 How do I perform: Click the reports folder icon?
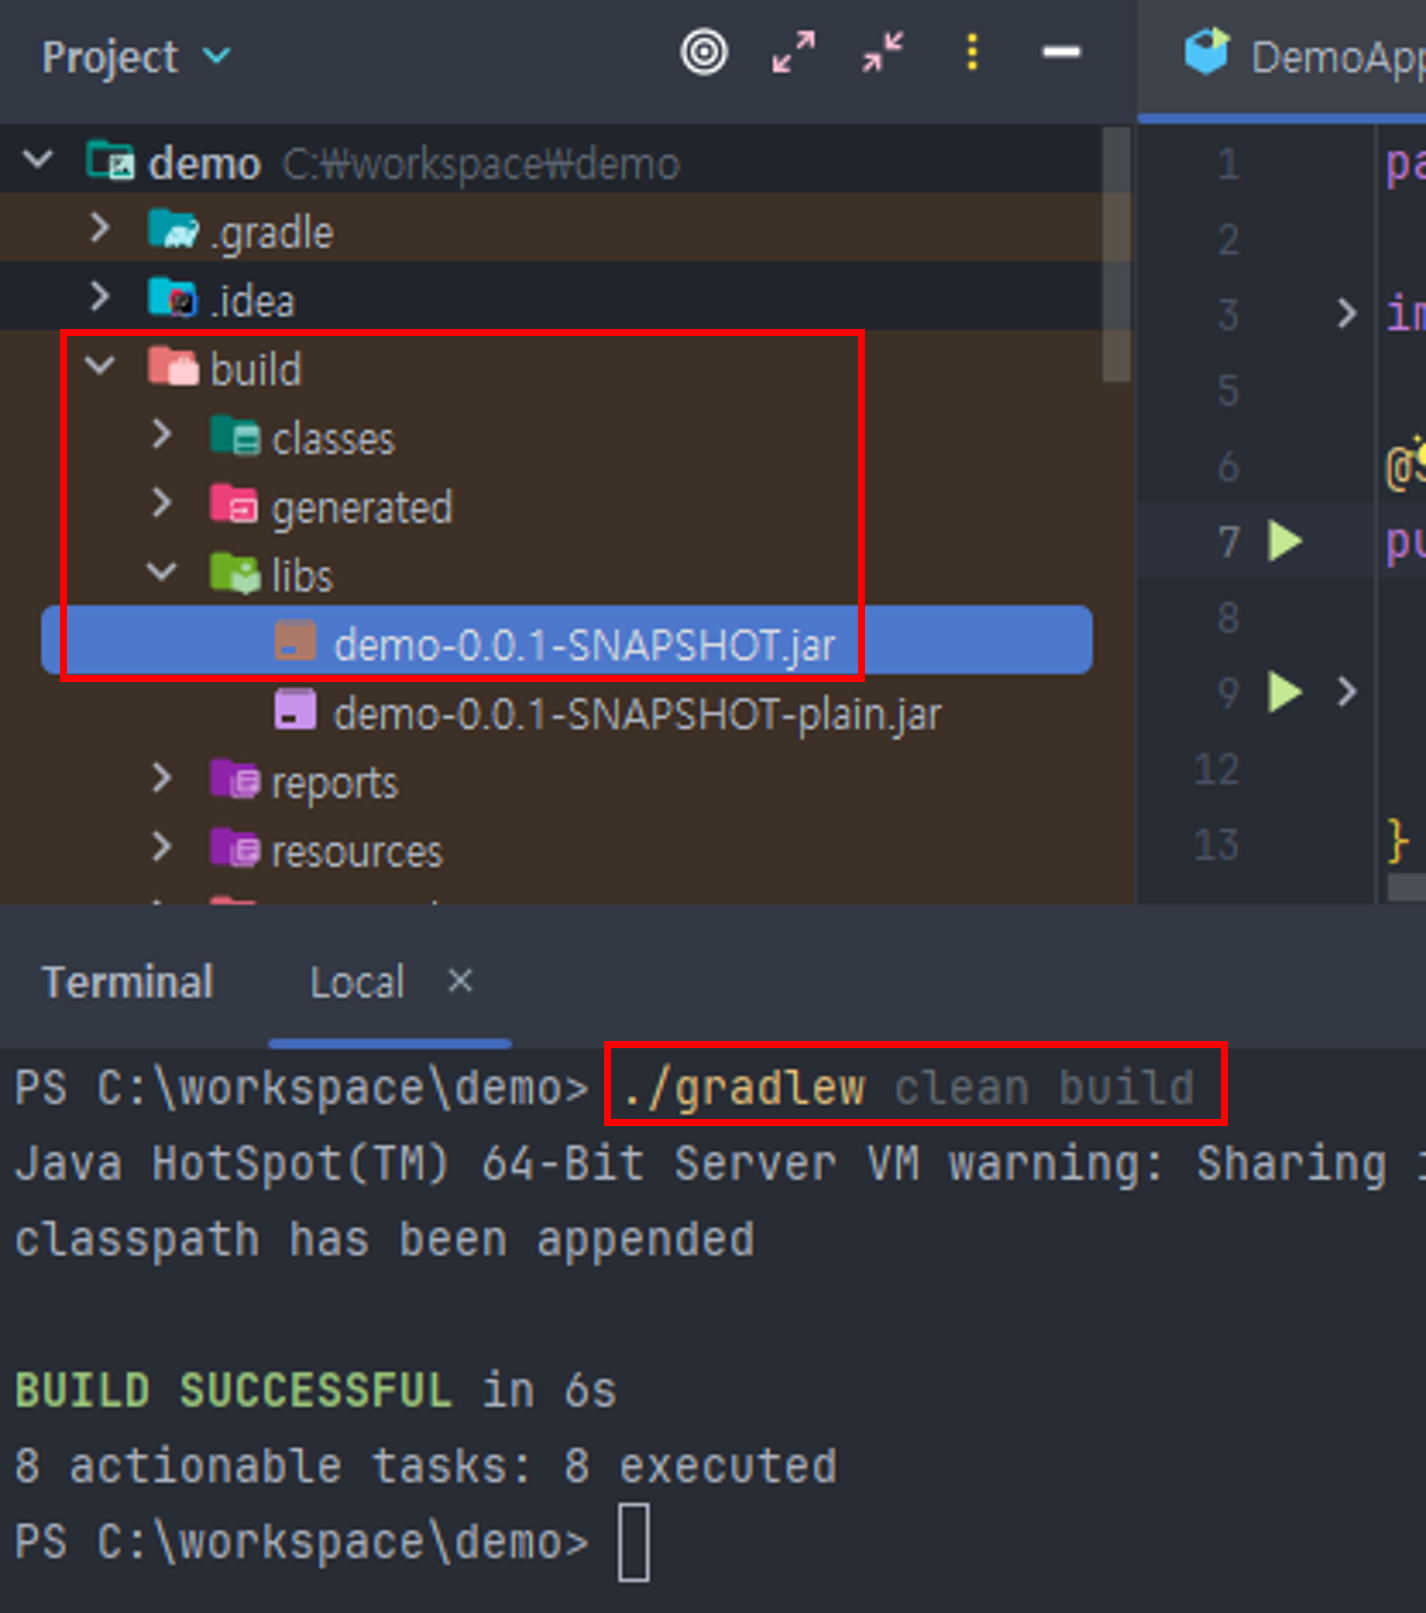pyautogui.click(x=235, y=779)
